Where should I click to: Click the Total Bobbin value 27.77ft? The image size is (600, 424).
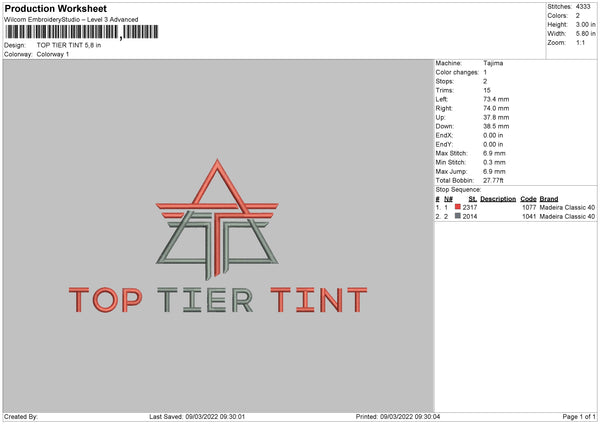(493, 180)
